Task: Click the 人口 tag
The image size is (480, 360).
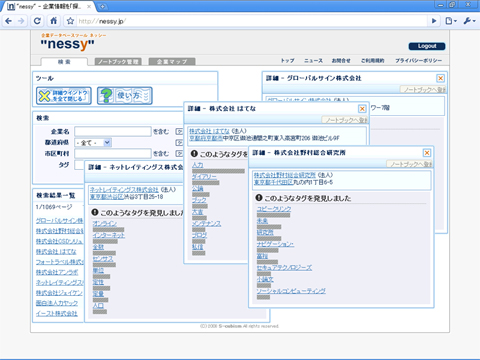Action: point(98,305)
